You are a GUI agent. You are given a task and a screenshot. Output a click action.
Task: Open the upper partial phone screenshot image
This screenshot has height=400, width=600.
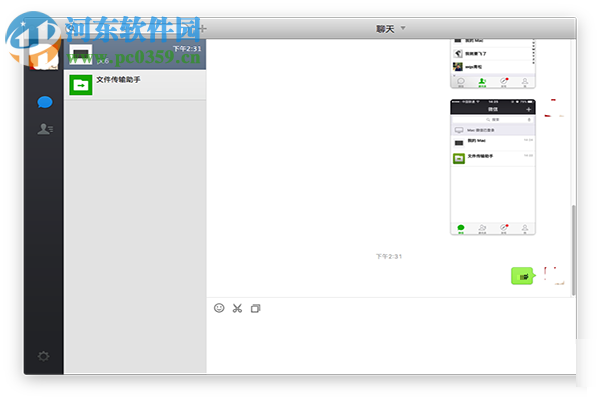pyautogui.click(x=493, y=64)
